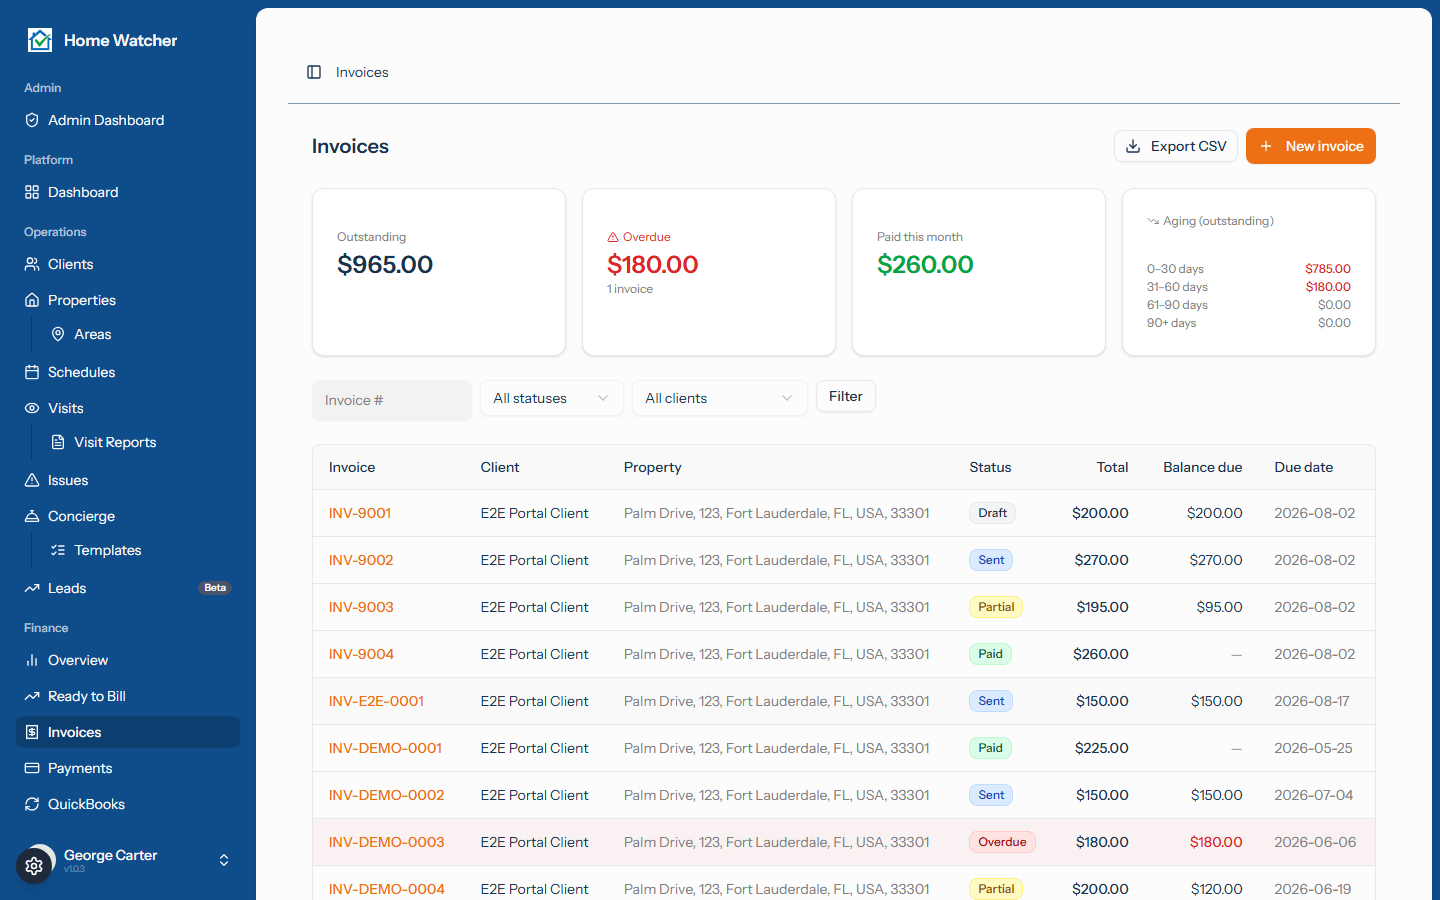This screenshot has height=900, width=1440.
Task: Open invoice INV-9003
Action: tap(361, 607)
